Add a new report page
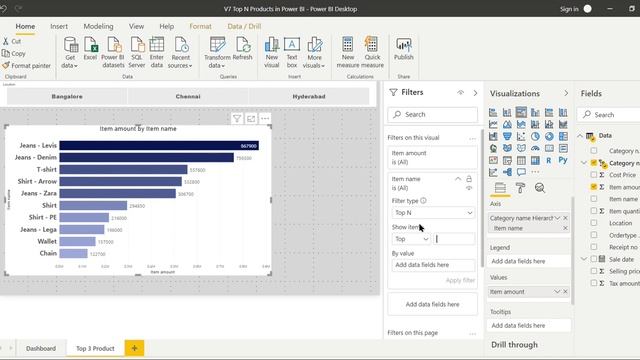 tap(134, 348)
